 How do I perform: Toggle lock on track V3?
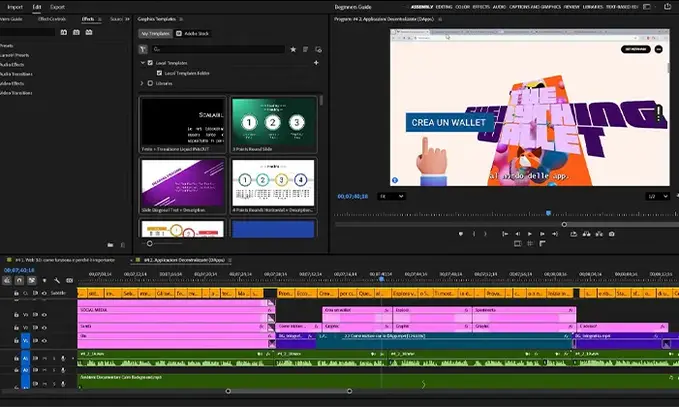(x=16, y=315)
